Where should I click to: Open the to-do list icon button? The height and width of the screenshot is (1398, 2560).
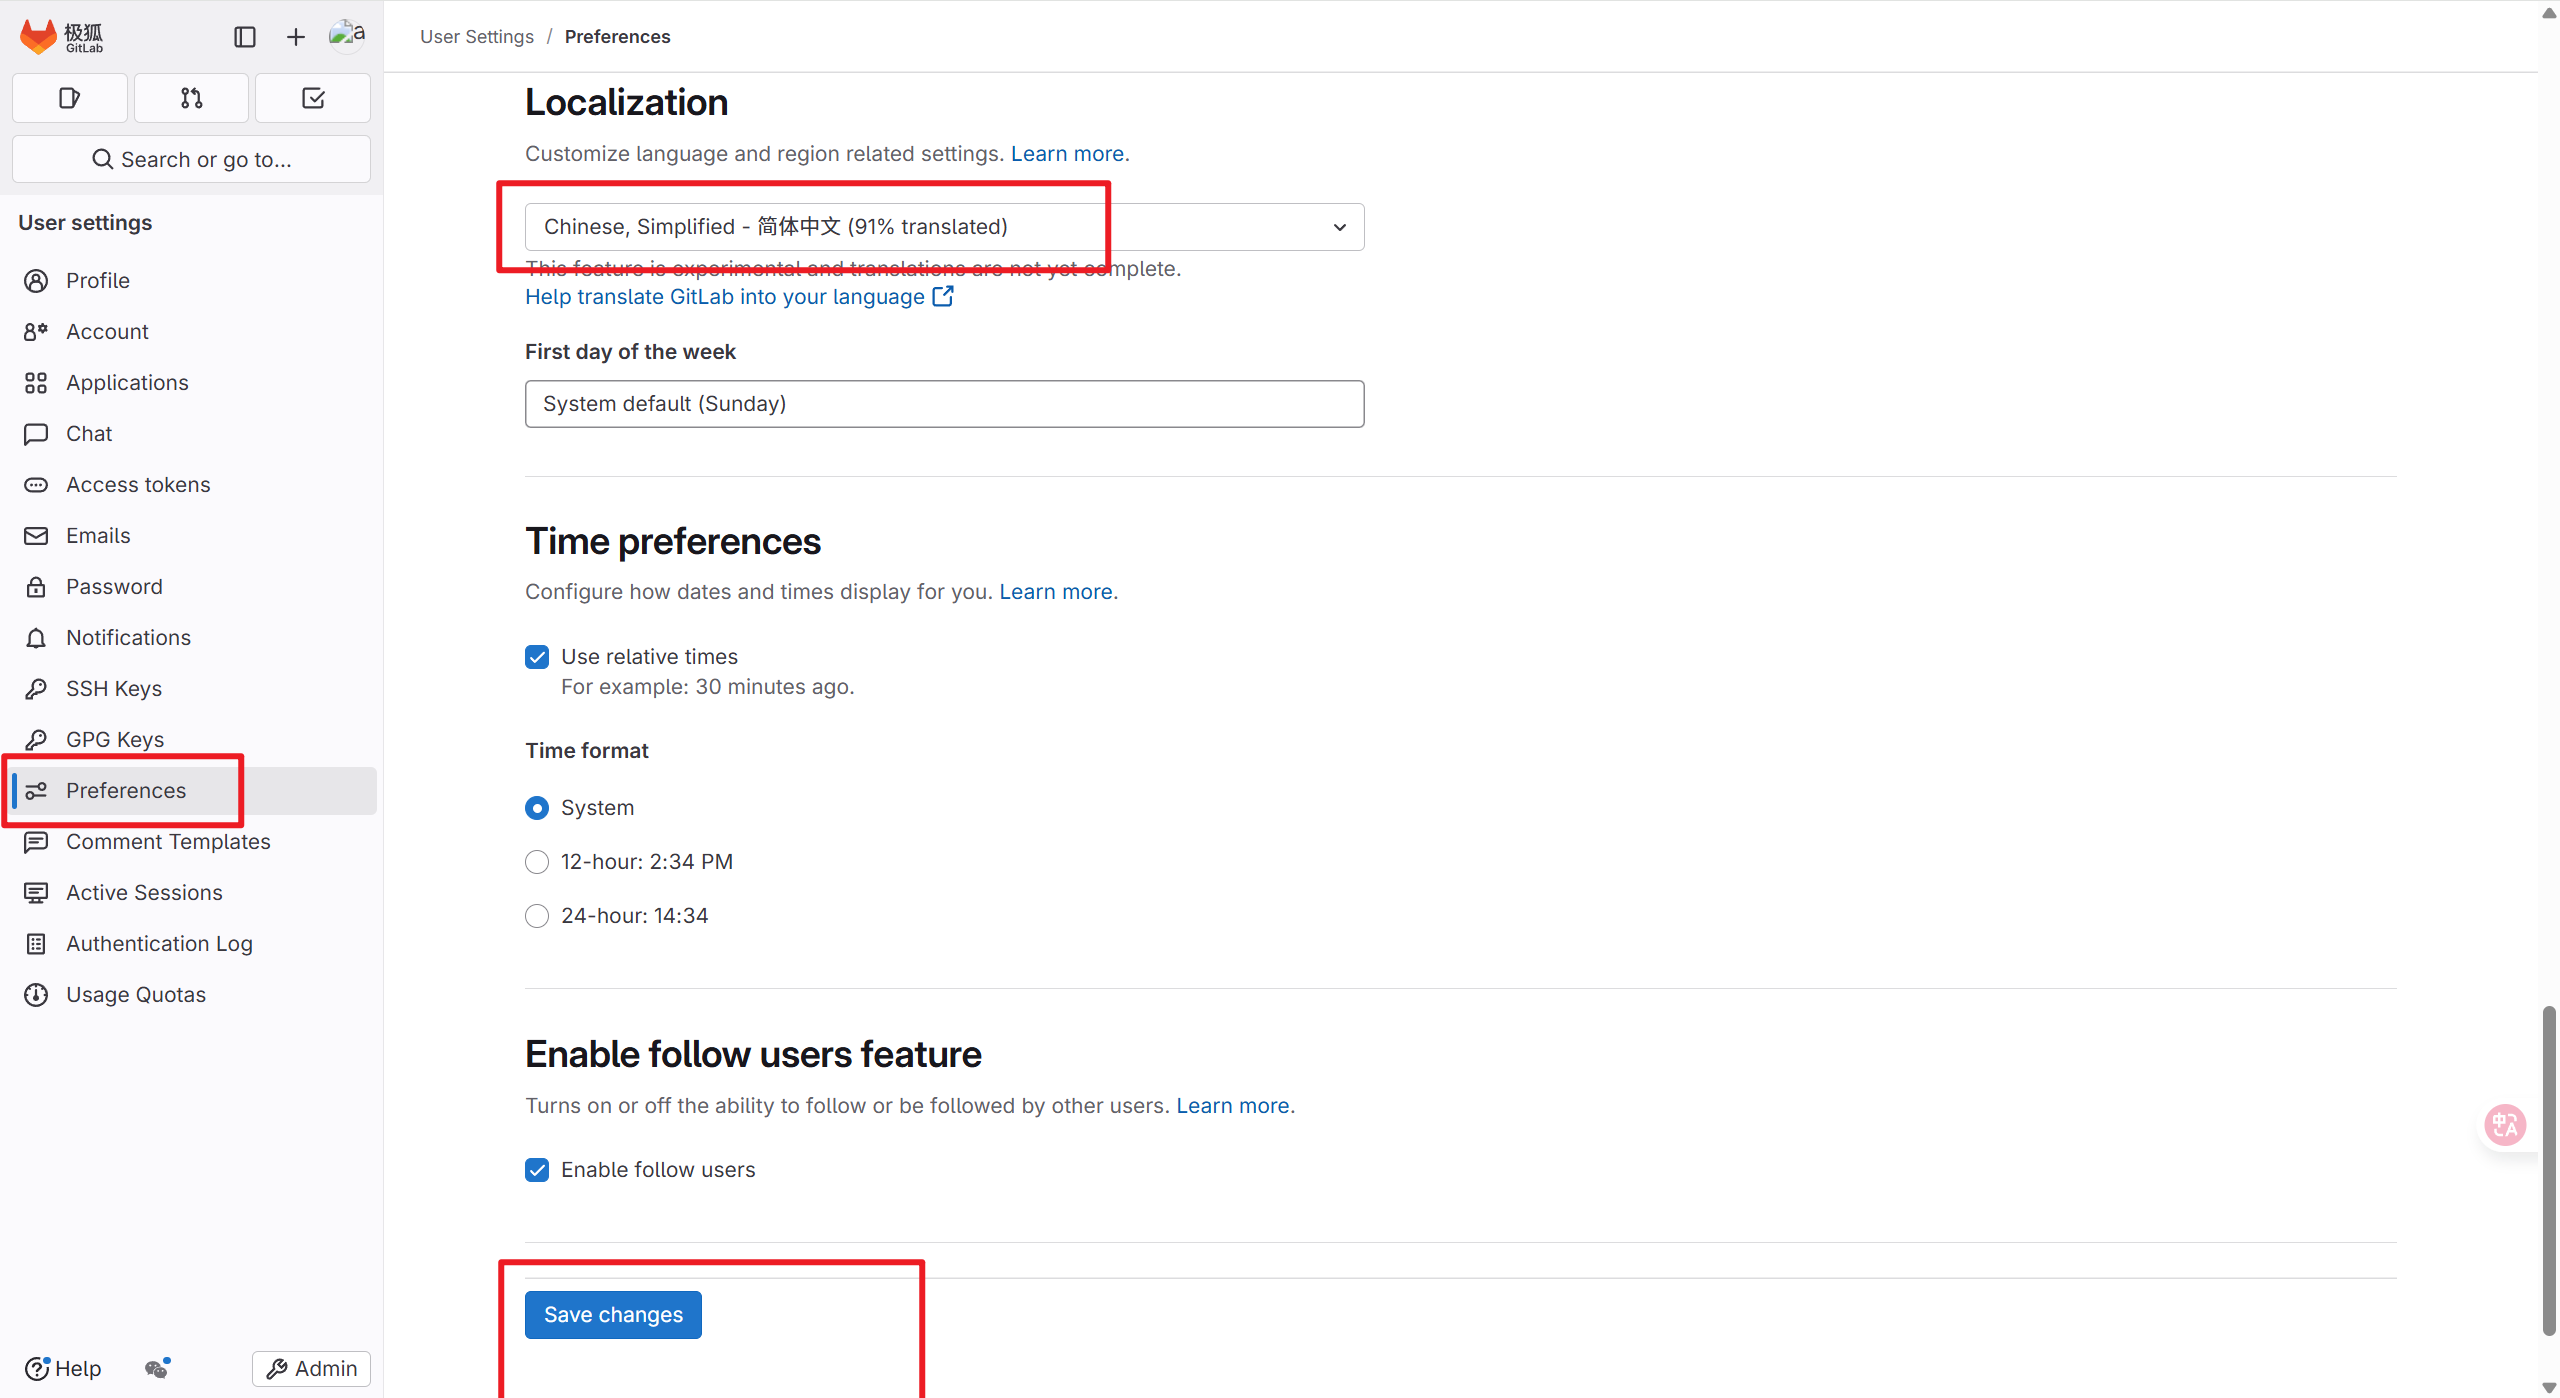313,98
